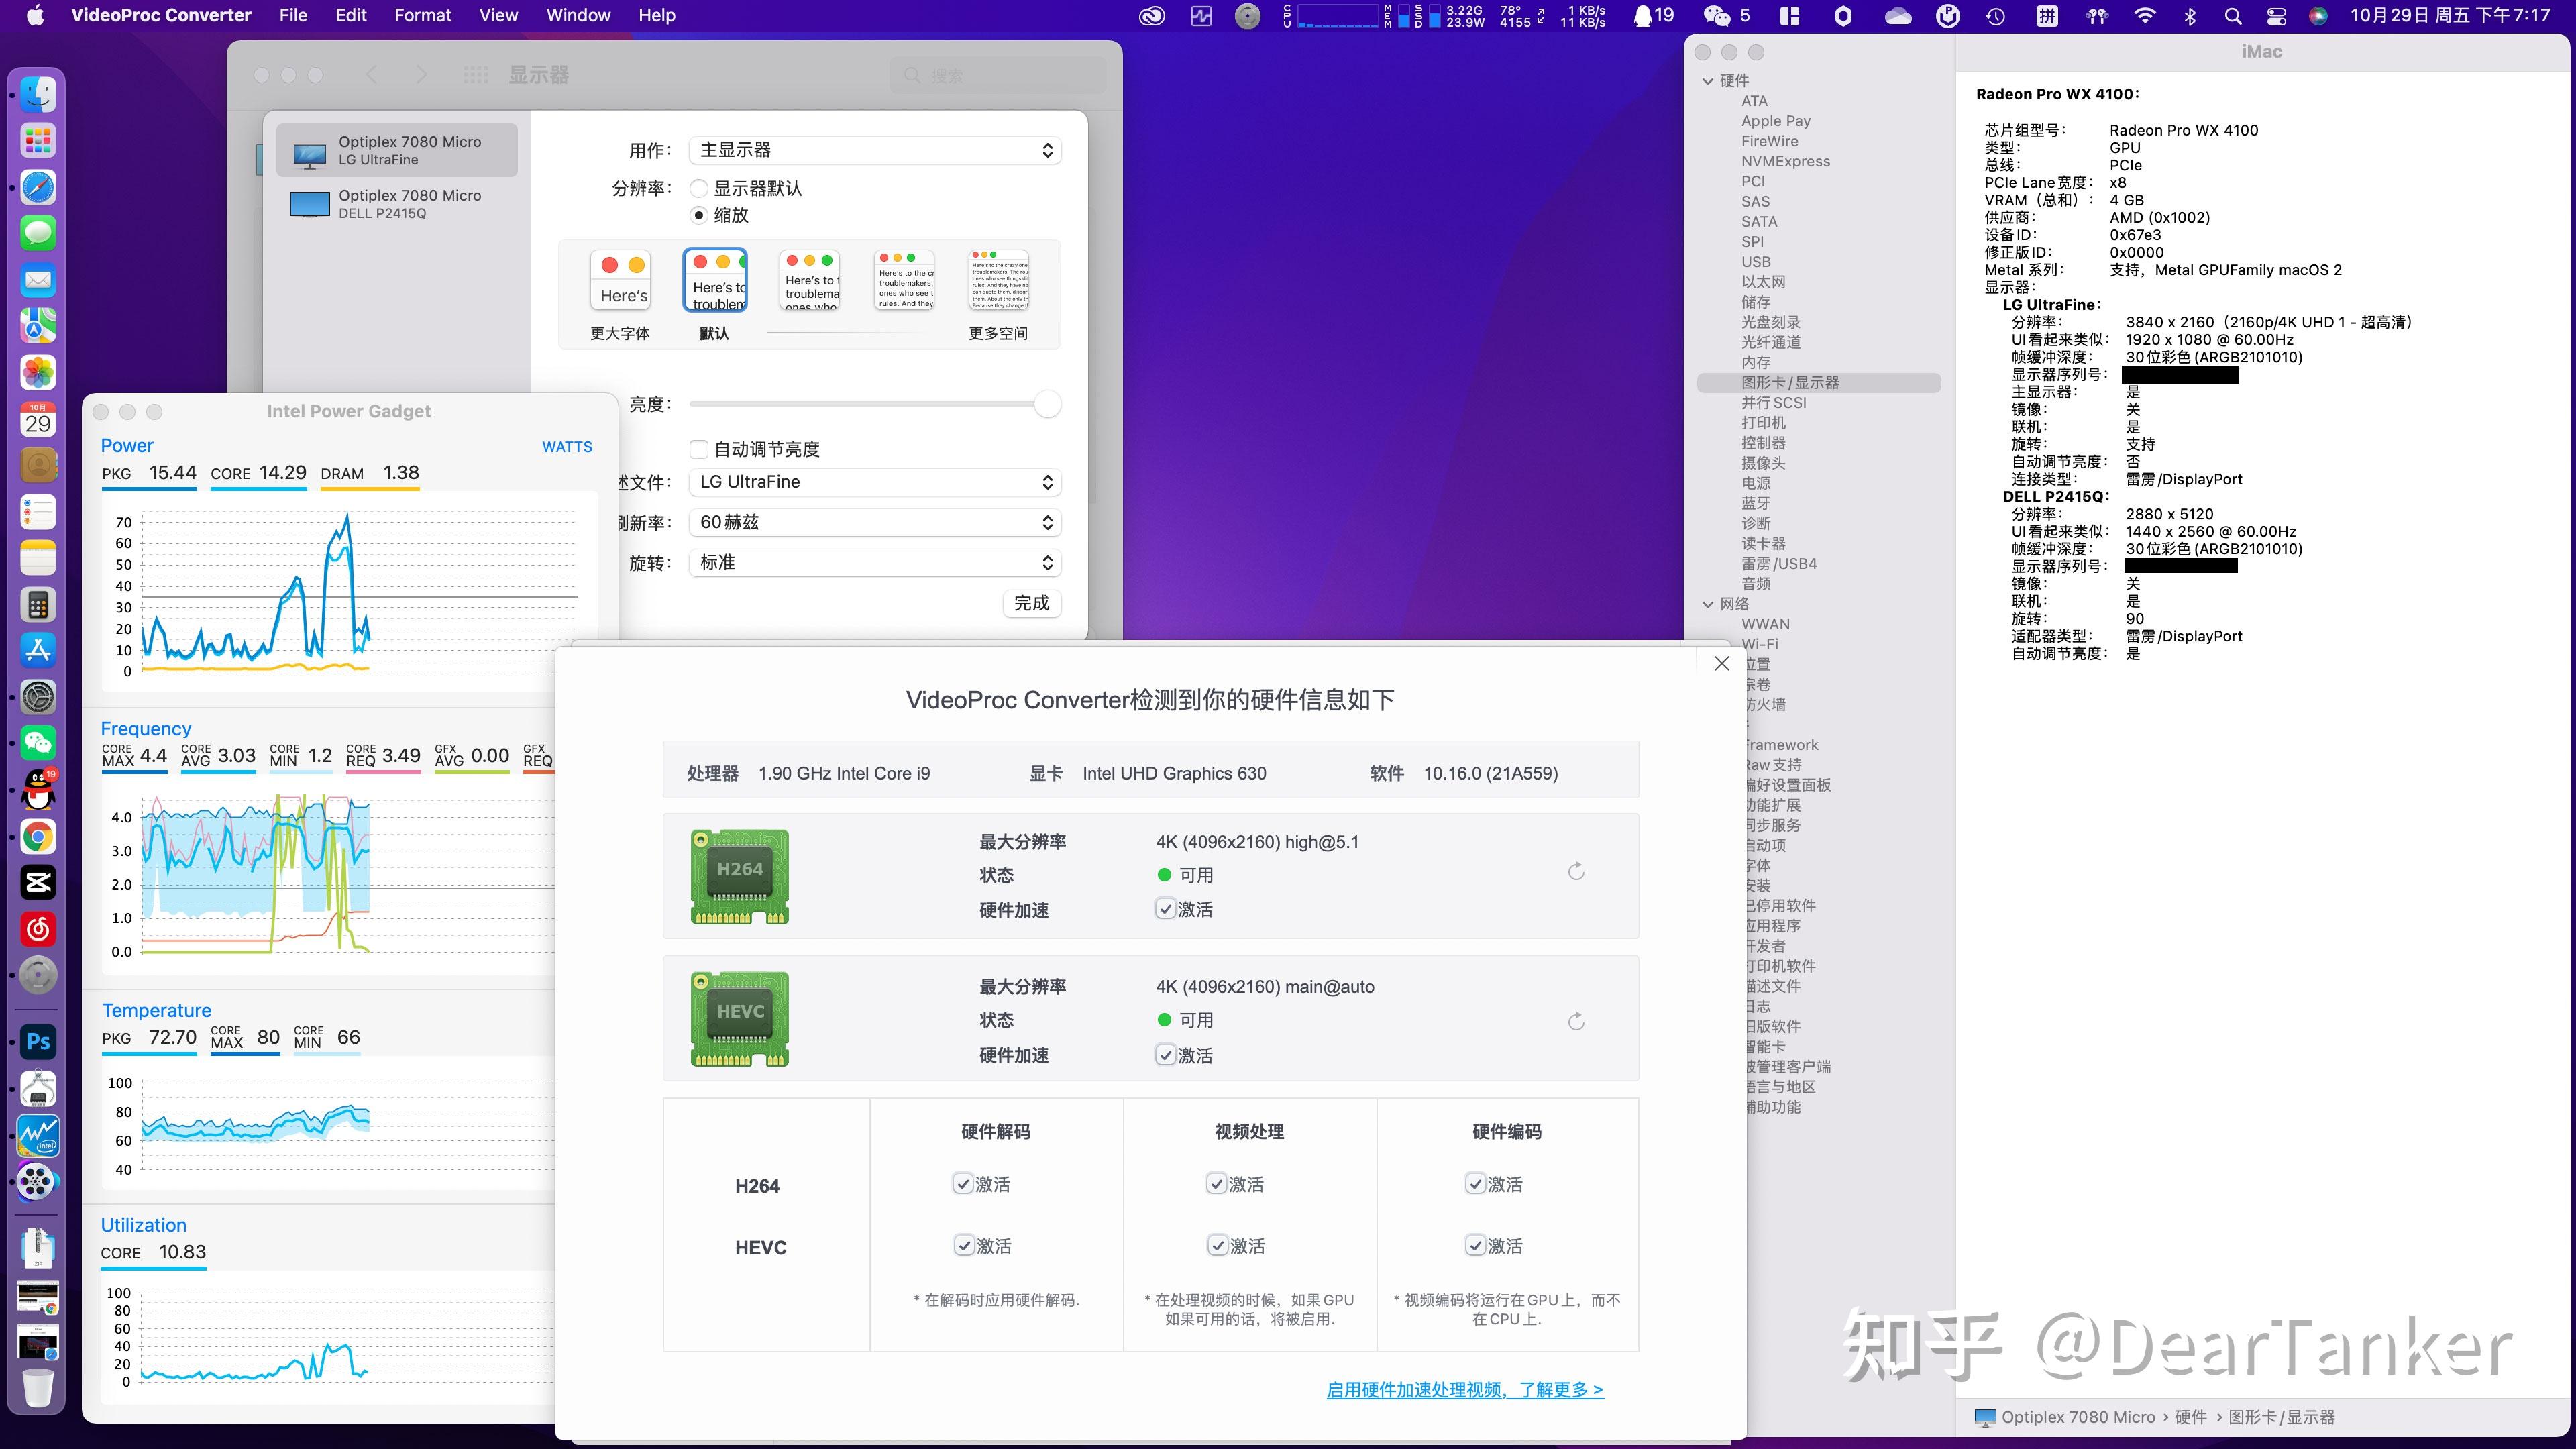
Task: Adjust the 亮度 brightness slider knob
Action: point(1047,404)
